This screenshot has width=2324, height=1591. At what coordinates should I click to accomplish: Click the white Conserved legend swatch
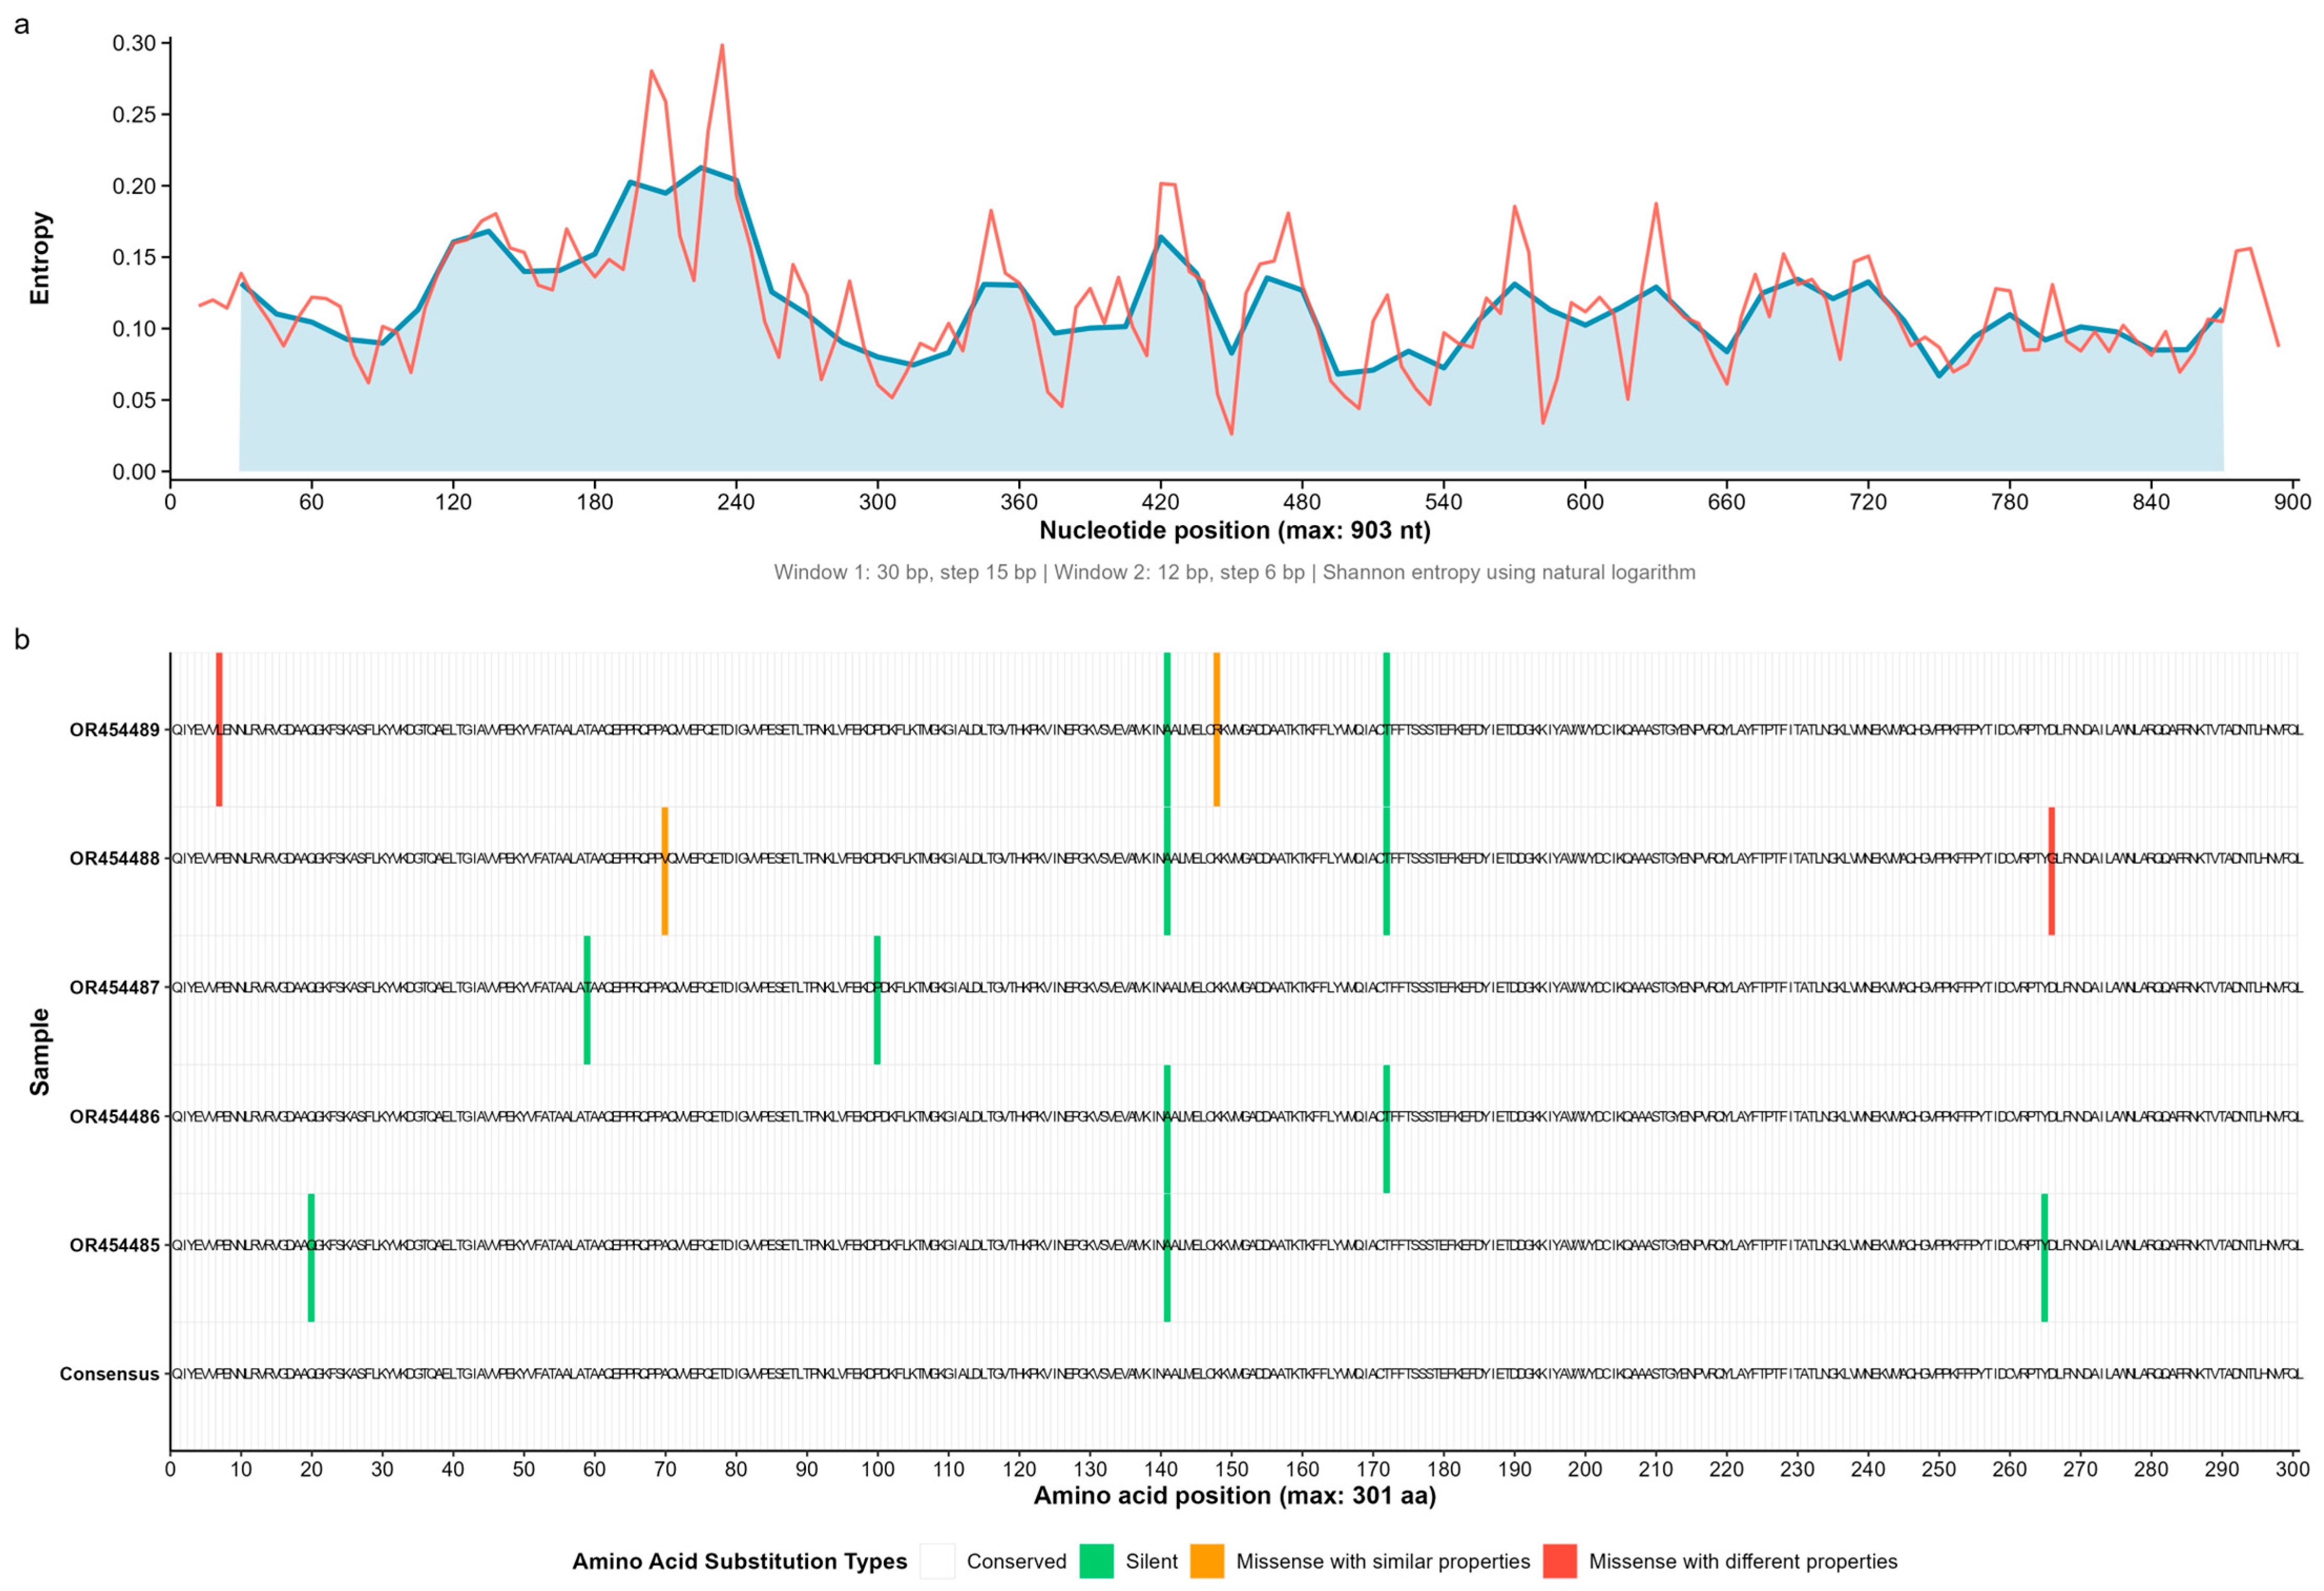pyautogui.click(x=937, y=1561)
